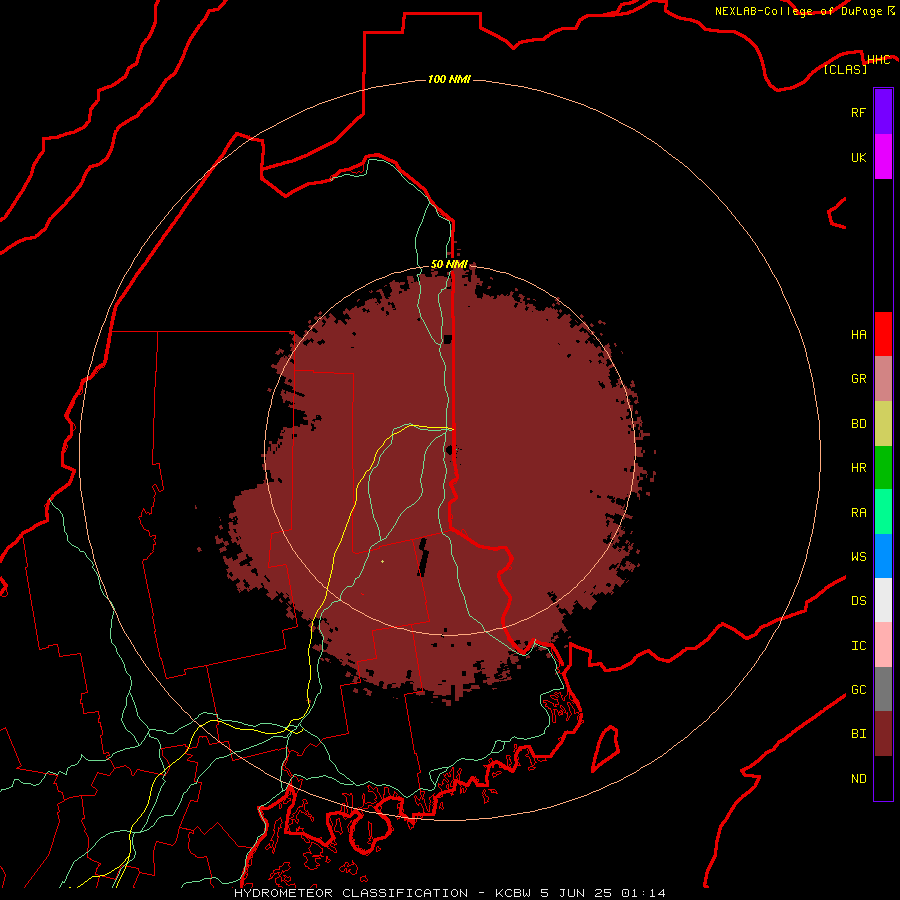
Task: Click the KCBW radar station identifier
Action: [x=513, y=893]
